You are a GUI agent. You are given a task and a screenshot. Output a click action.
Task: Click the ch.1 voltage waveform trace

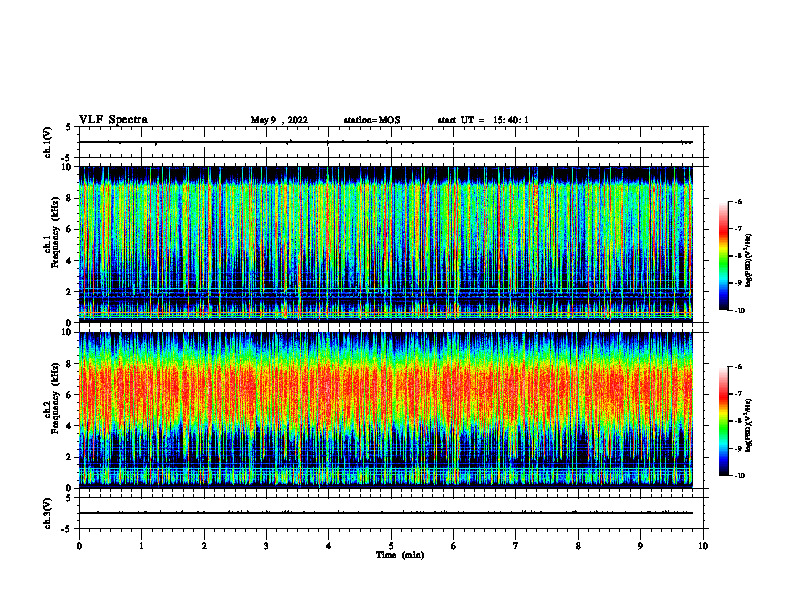(385, 142)
